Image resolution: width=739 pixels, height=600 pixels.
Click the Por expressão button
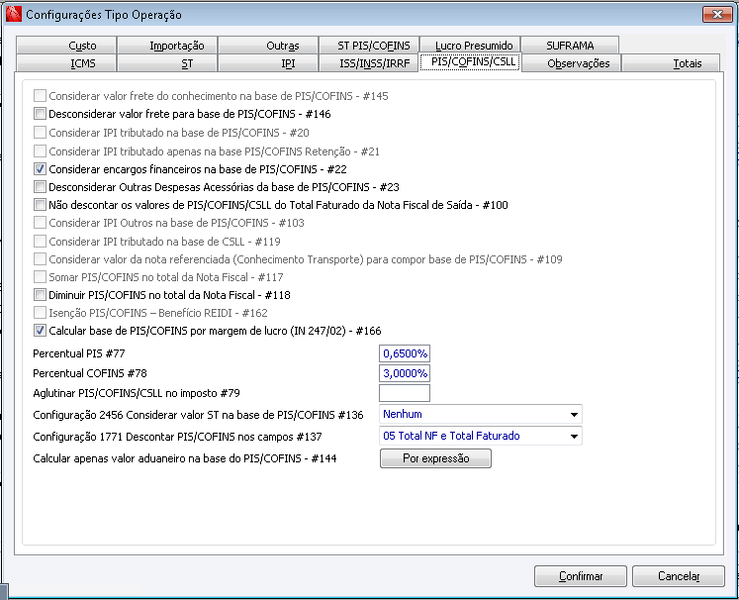[x=436, y=458]
